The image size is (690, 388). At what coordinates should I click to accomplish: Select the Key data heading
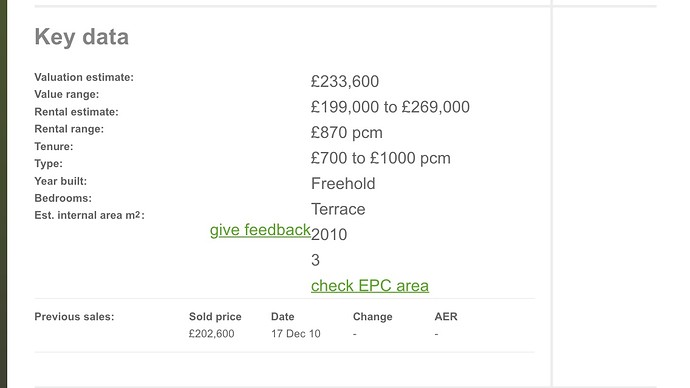[82, 37]
